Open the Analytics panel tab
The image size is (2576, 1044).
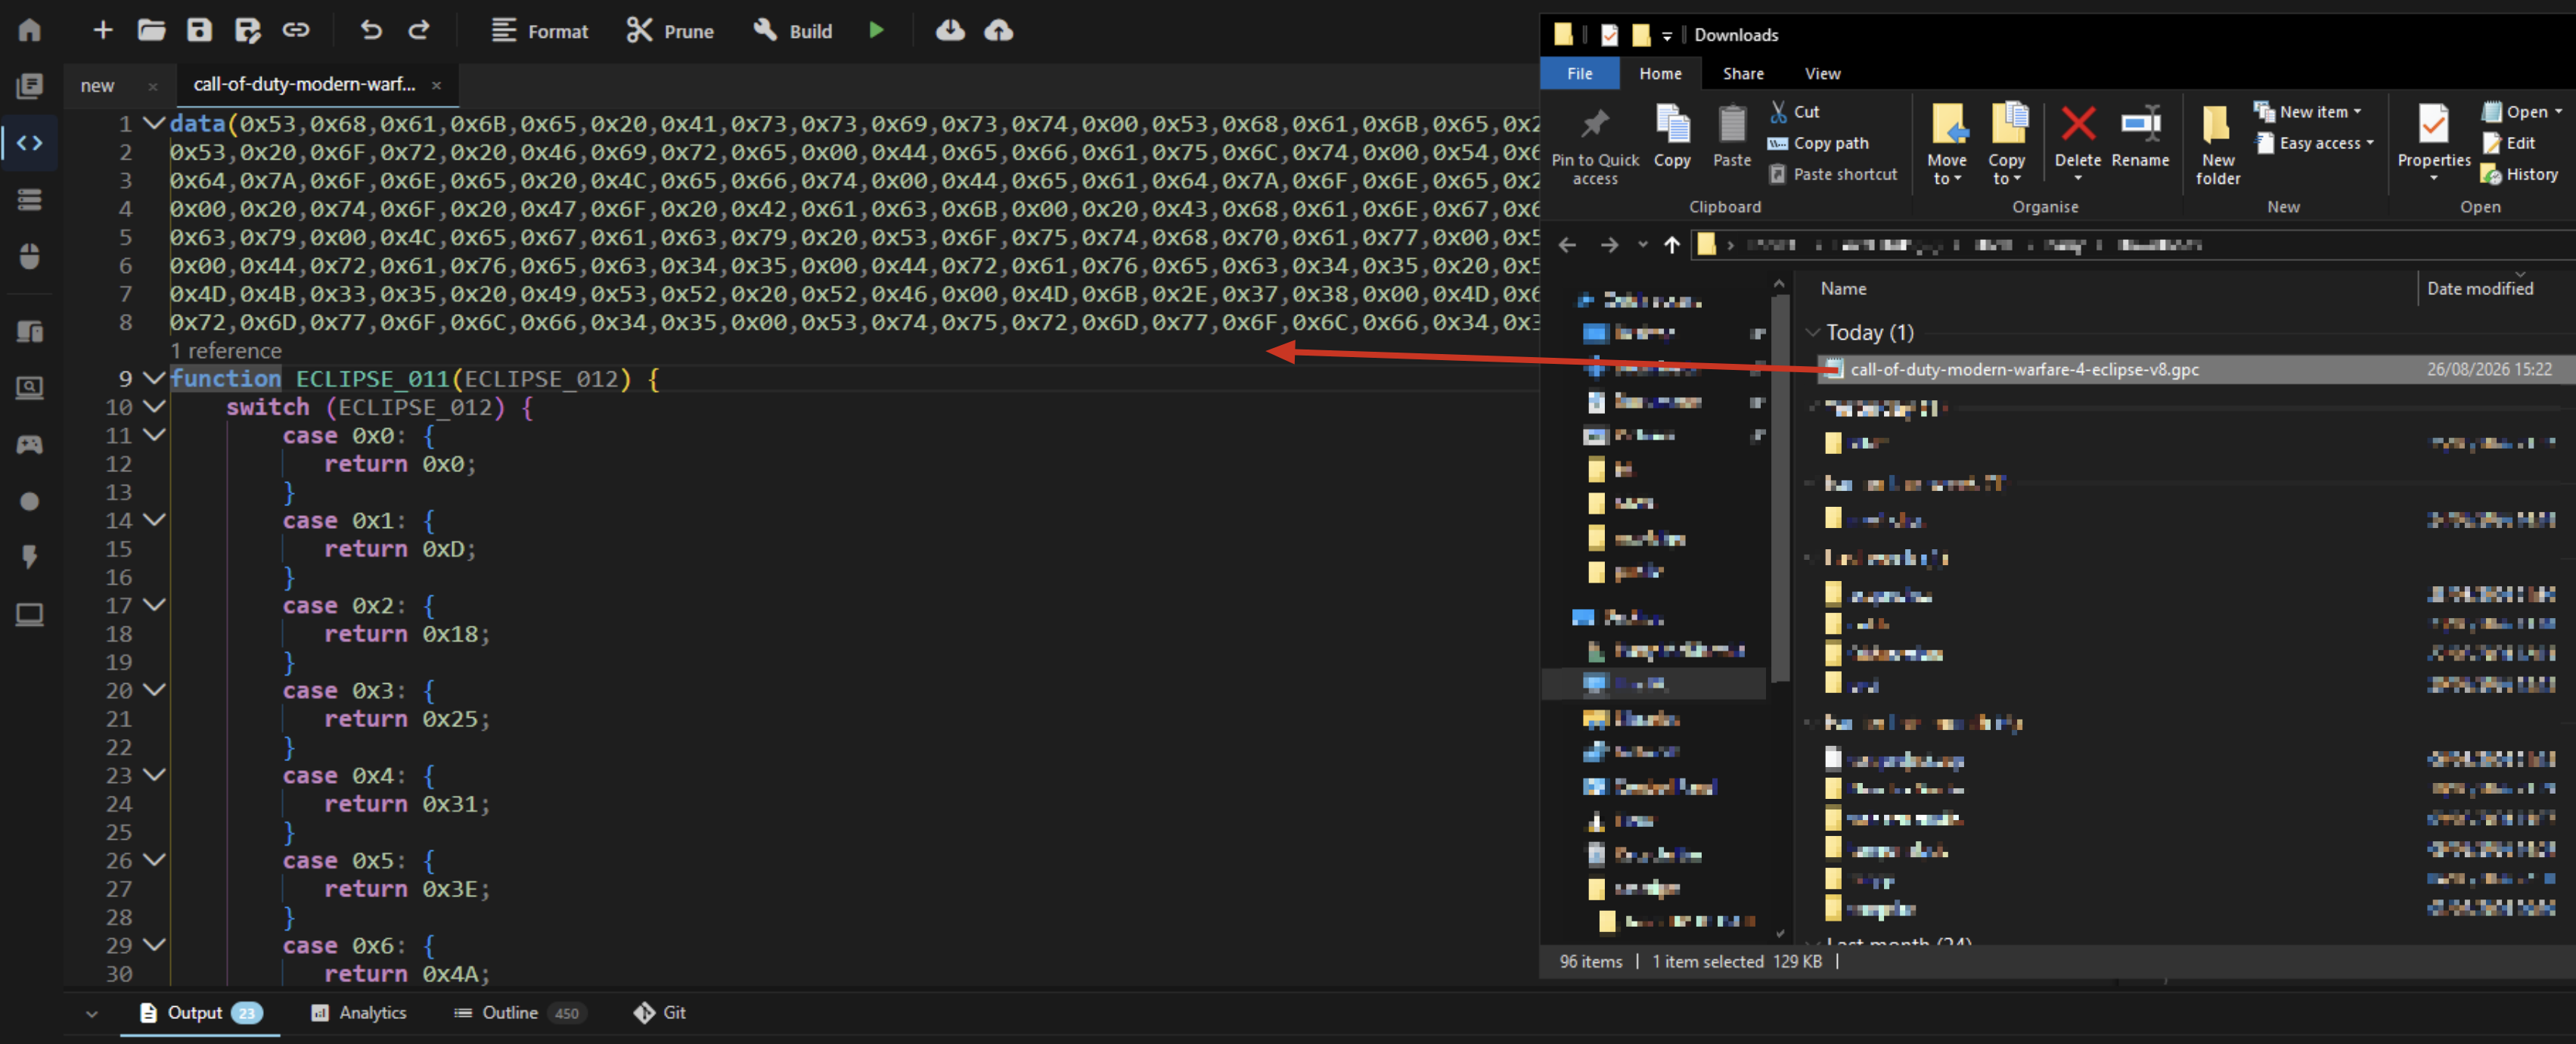358,1013
